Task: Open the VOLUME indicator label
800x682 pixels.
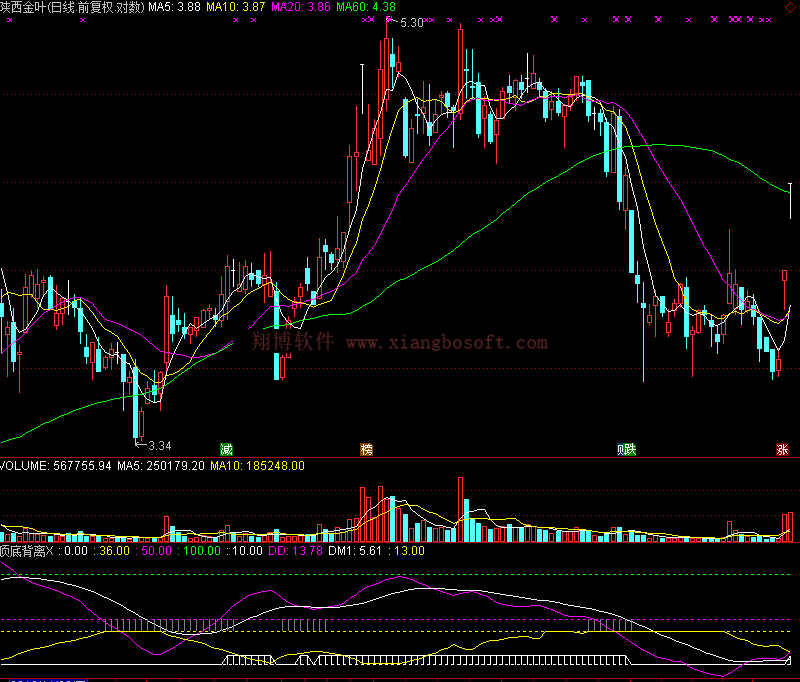Action: 27,465
